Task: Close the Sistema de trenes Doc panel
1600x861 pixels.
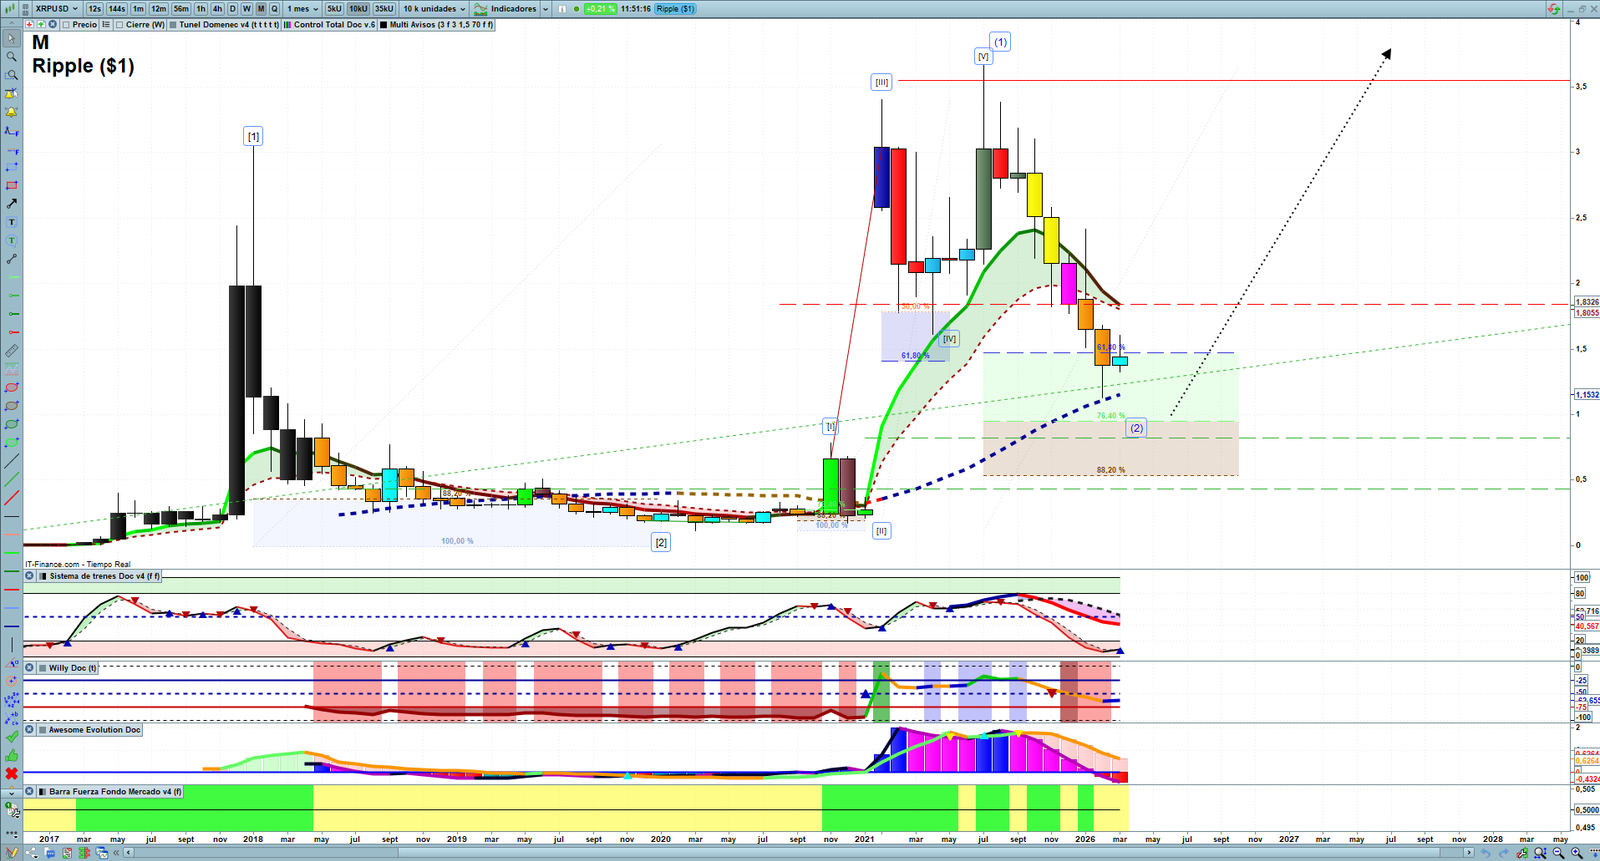Action: (30, 576)
